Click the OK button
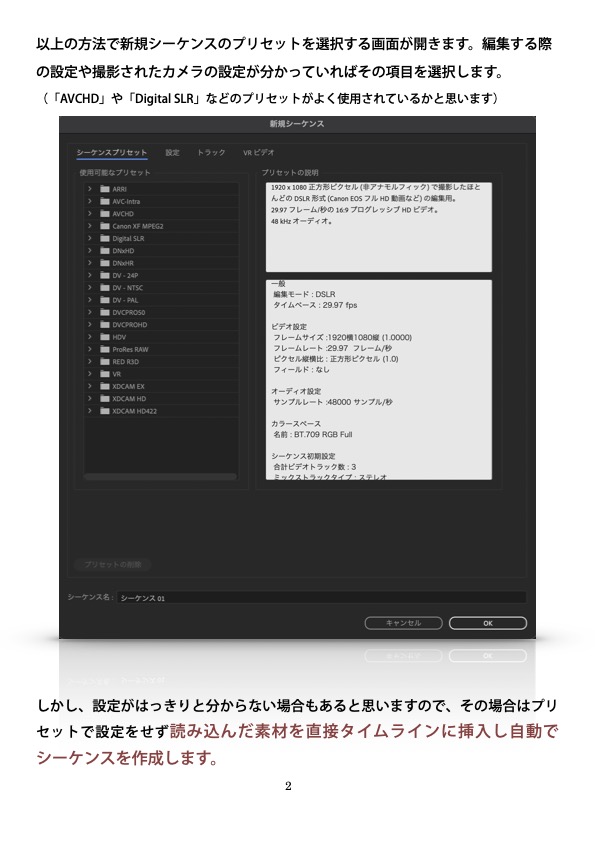595x842 pixels. [x=488, y=623]
